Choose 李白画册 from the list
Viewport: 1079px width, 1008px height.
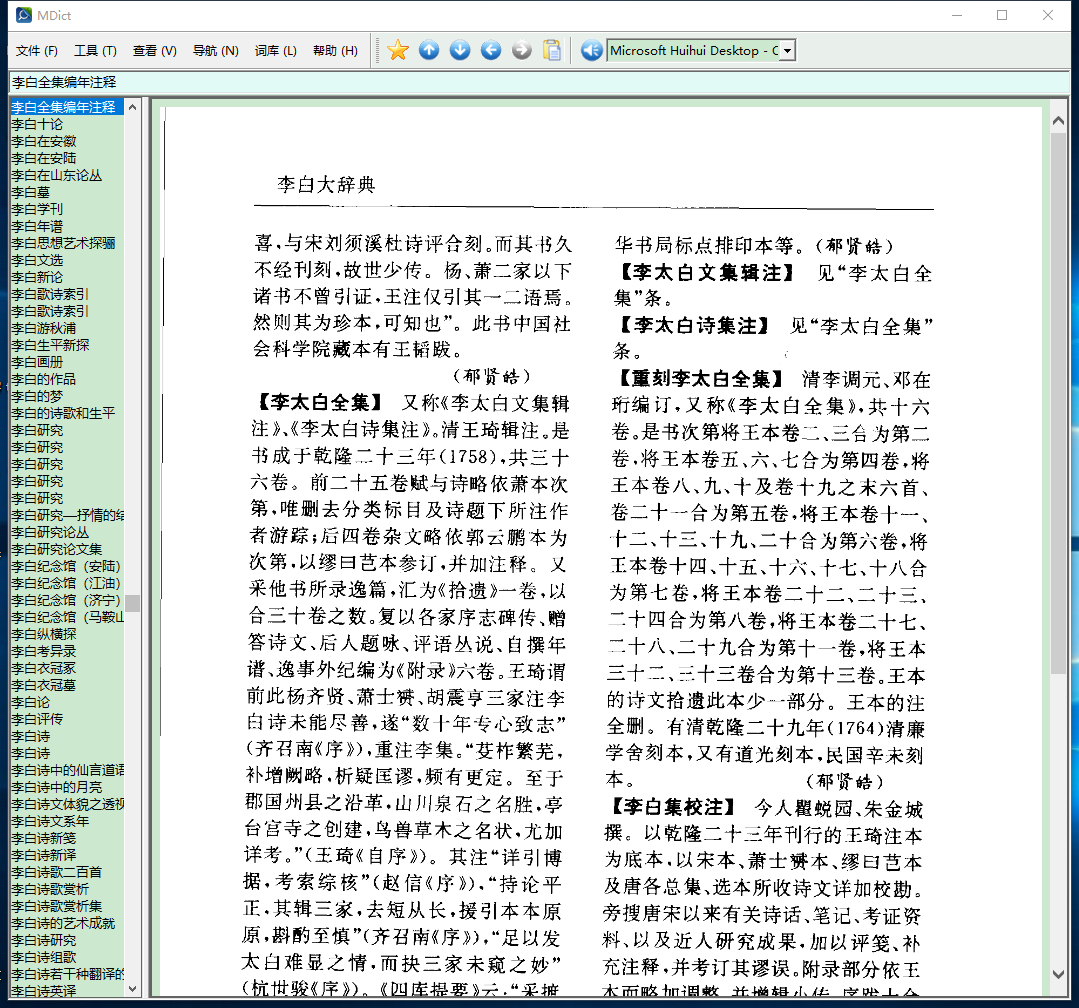(37, 362)
